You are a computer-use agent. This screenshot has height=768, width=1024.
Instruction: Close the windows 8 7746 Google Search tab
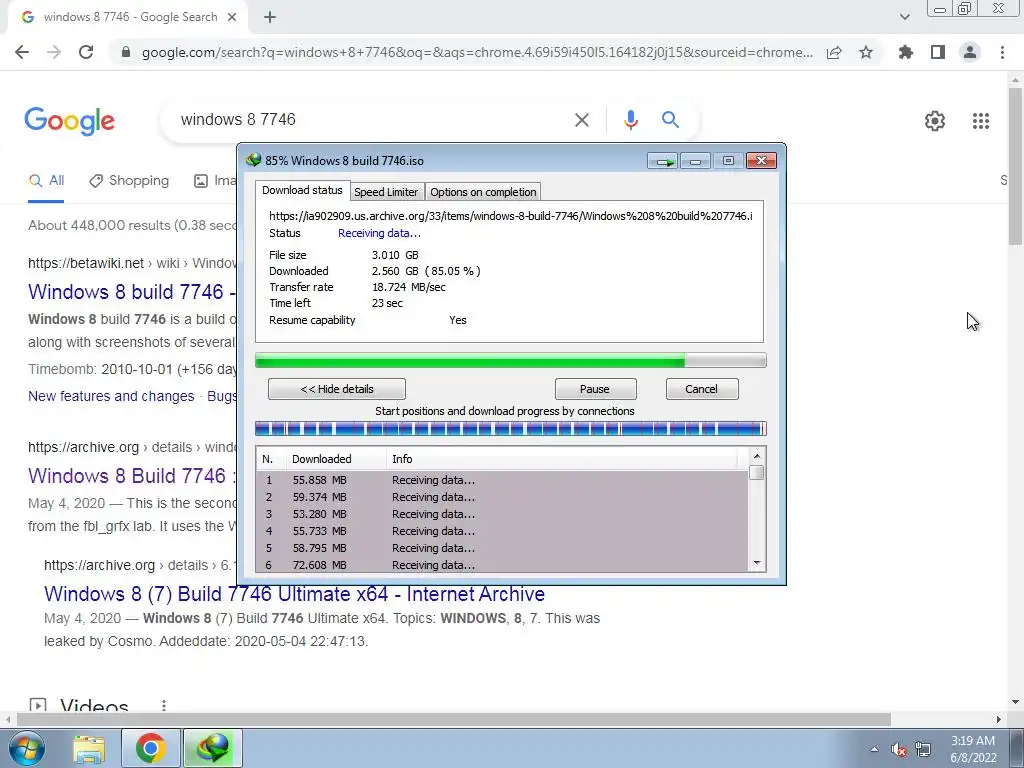[x=232, y=18]
